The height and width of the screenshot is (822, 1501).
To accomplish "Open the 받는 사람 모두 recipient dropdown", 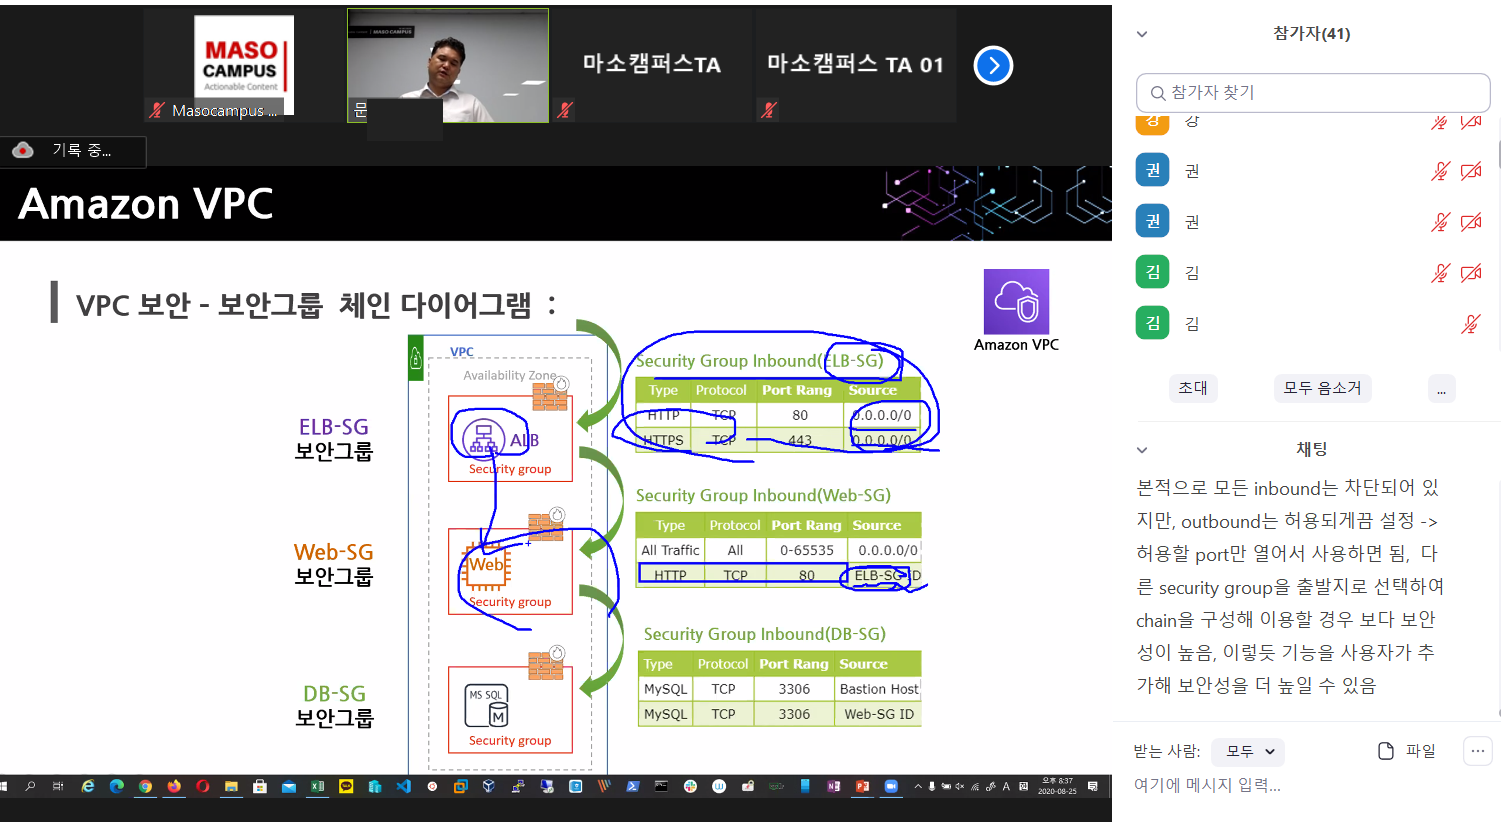I will (x=1249, y=751).
